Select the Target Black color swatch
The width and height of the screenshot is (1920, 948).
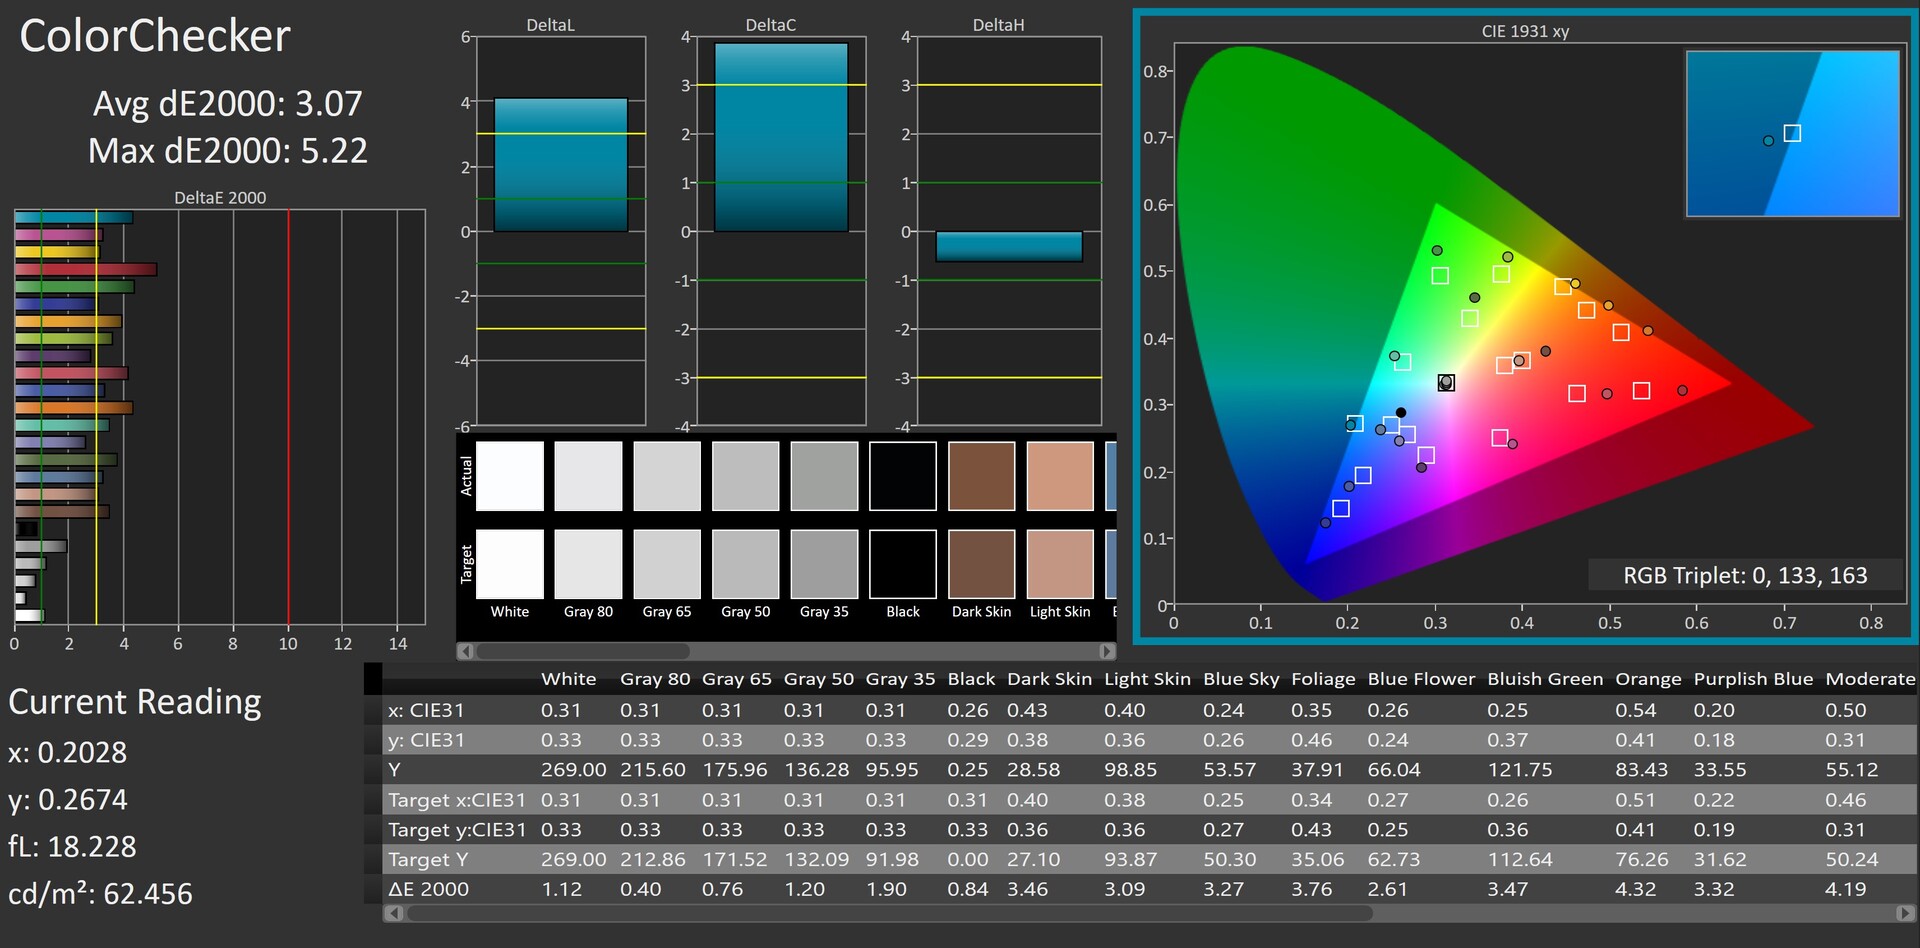903,564
